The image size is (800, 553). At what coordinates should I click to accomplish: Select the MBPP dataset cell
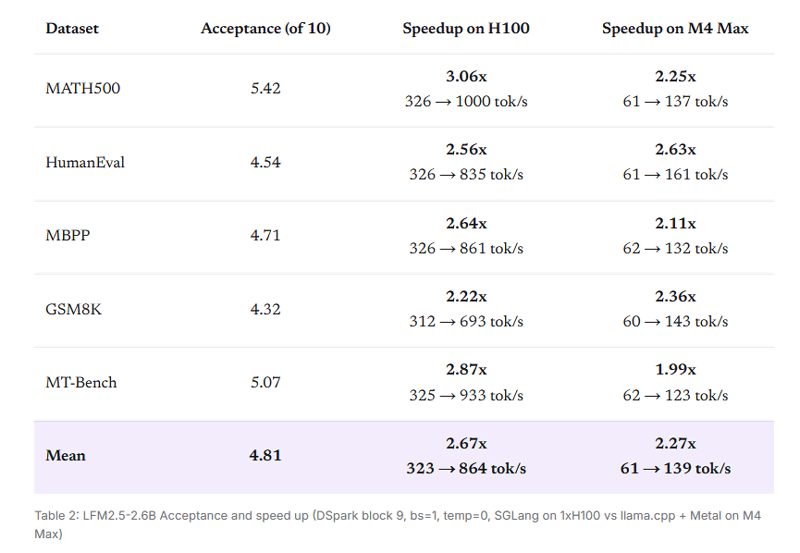67,235
